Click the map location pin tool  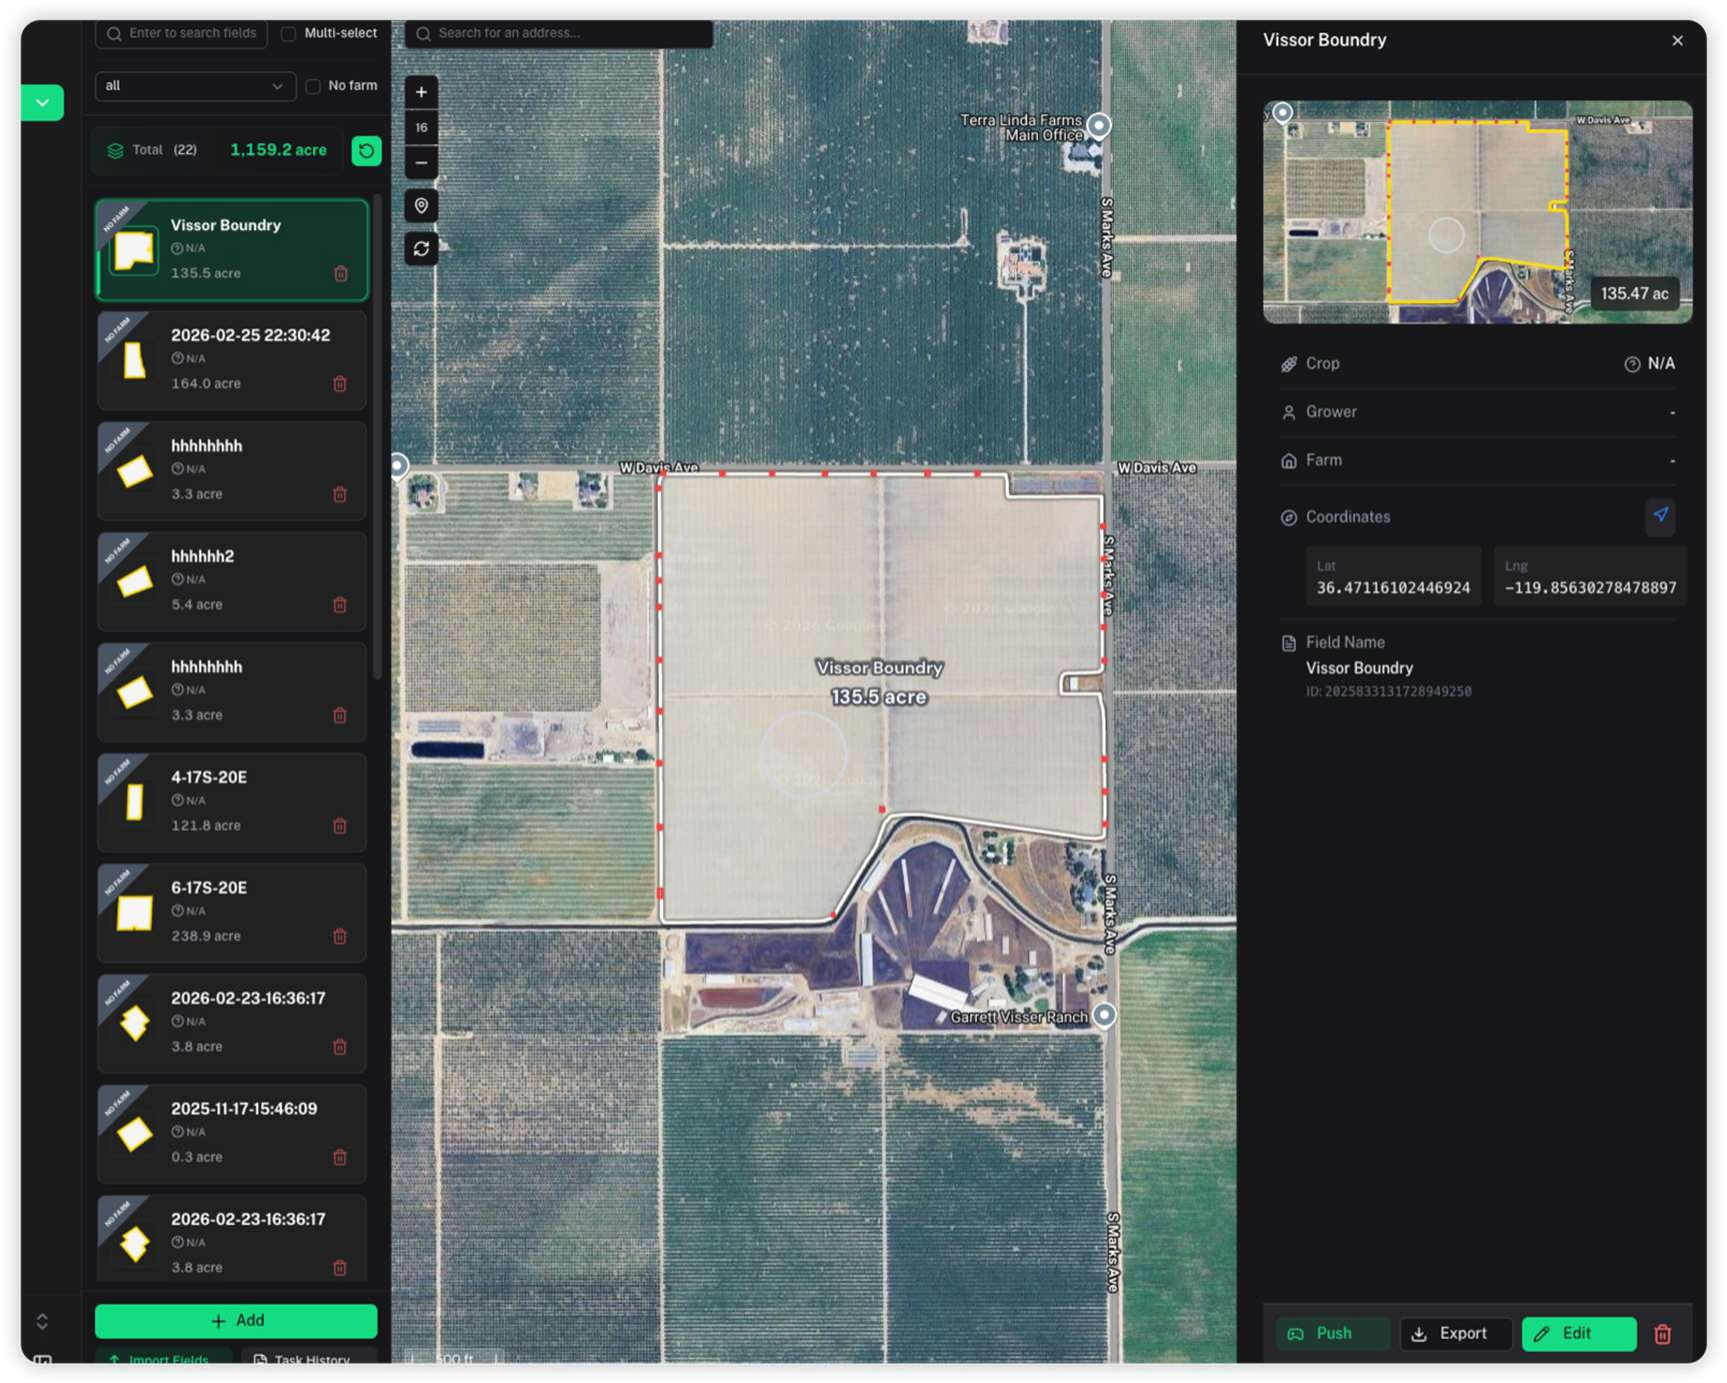421,206
